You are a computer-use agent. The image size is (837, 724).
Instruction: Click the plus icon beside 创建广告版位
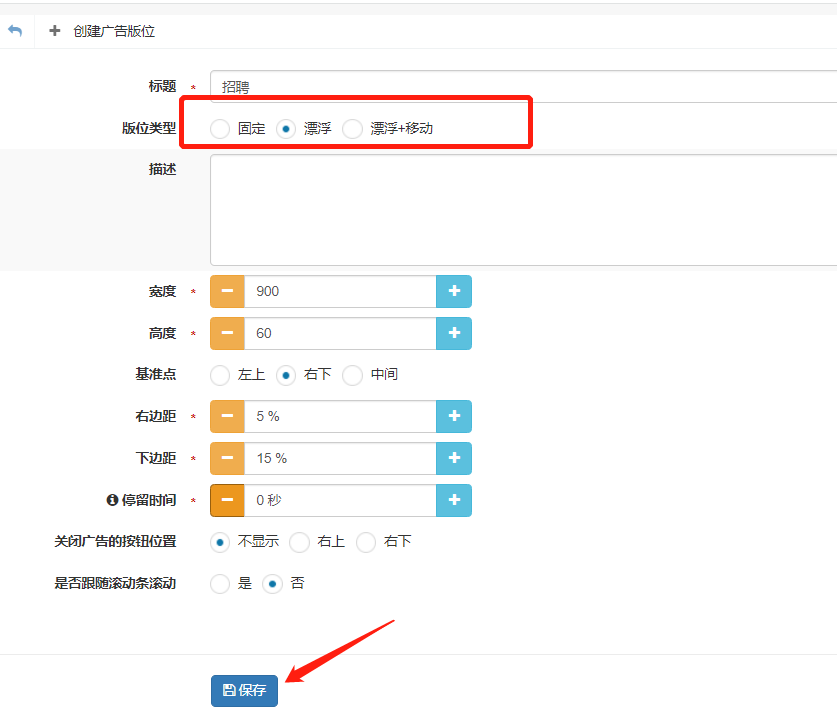tap(55, 31)
